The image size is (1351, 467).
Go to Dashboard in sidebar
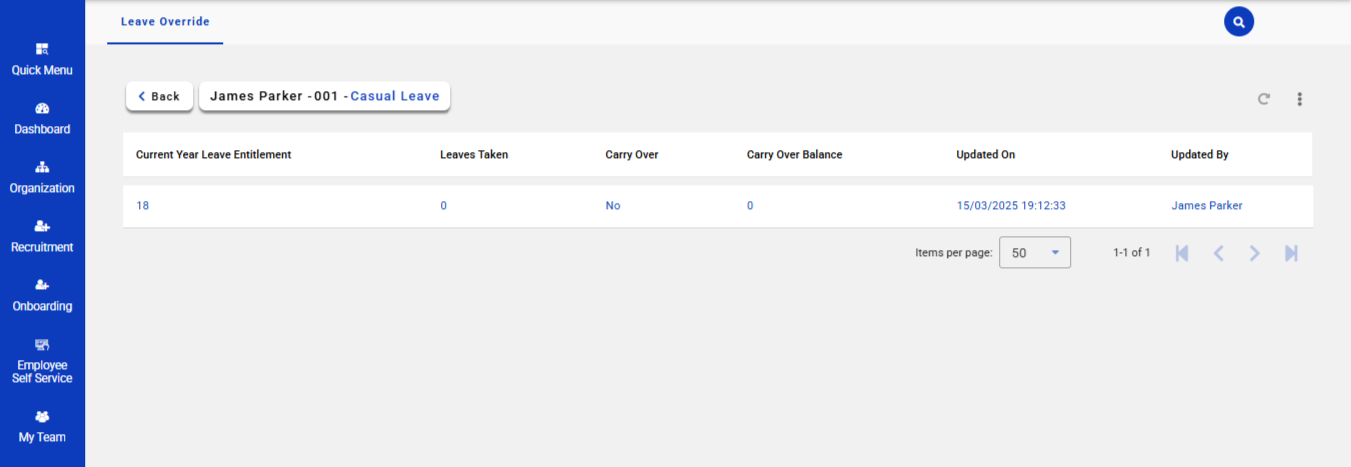tap(42, 118)
